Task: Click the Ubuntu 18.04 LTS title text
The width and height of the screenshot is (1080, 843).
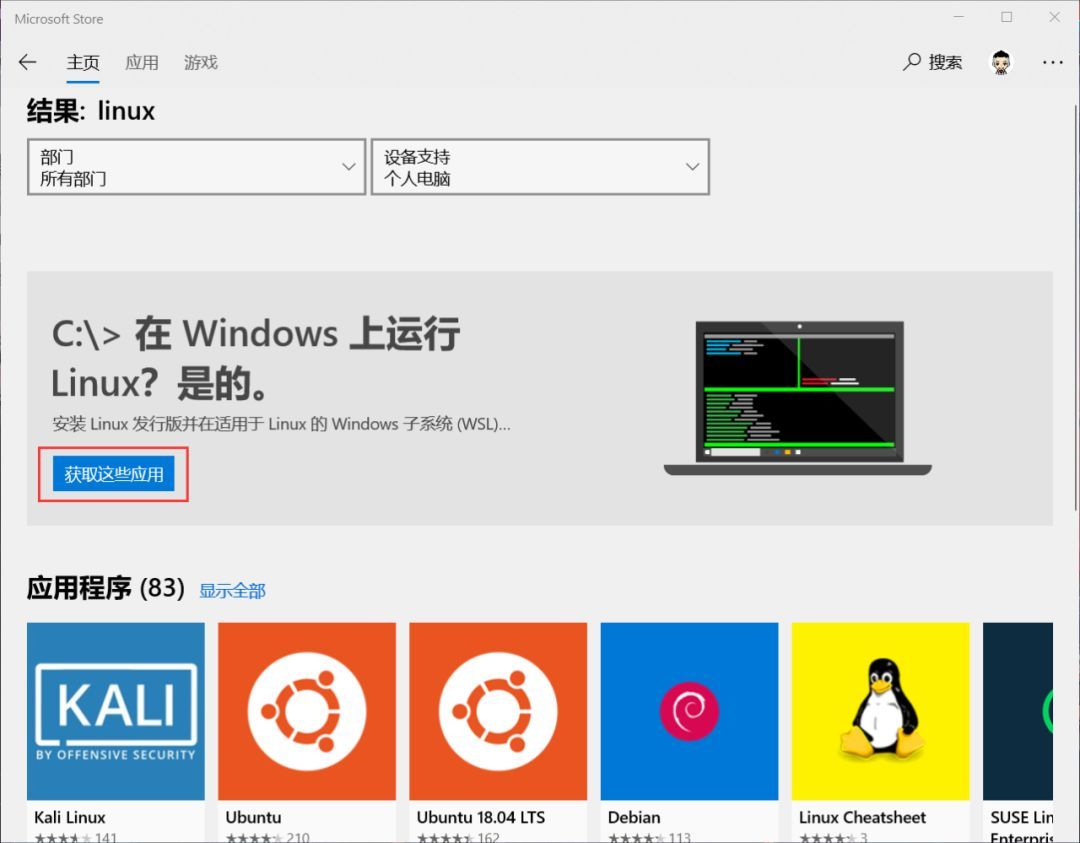Action: 481,818
